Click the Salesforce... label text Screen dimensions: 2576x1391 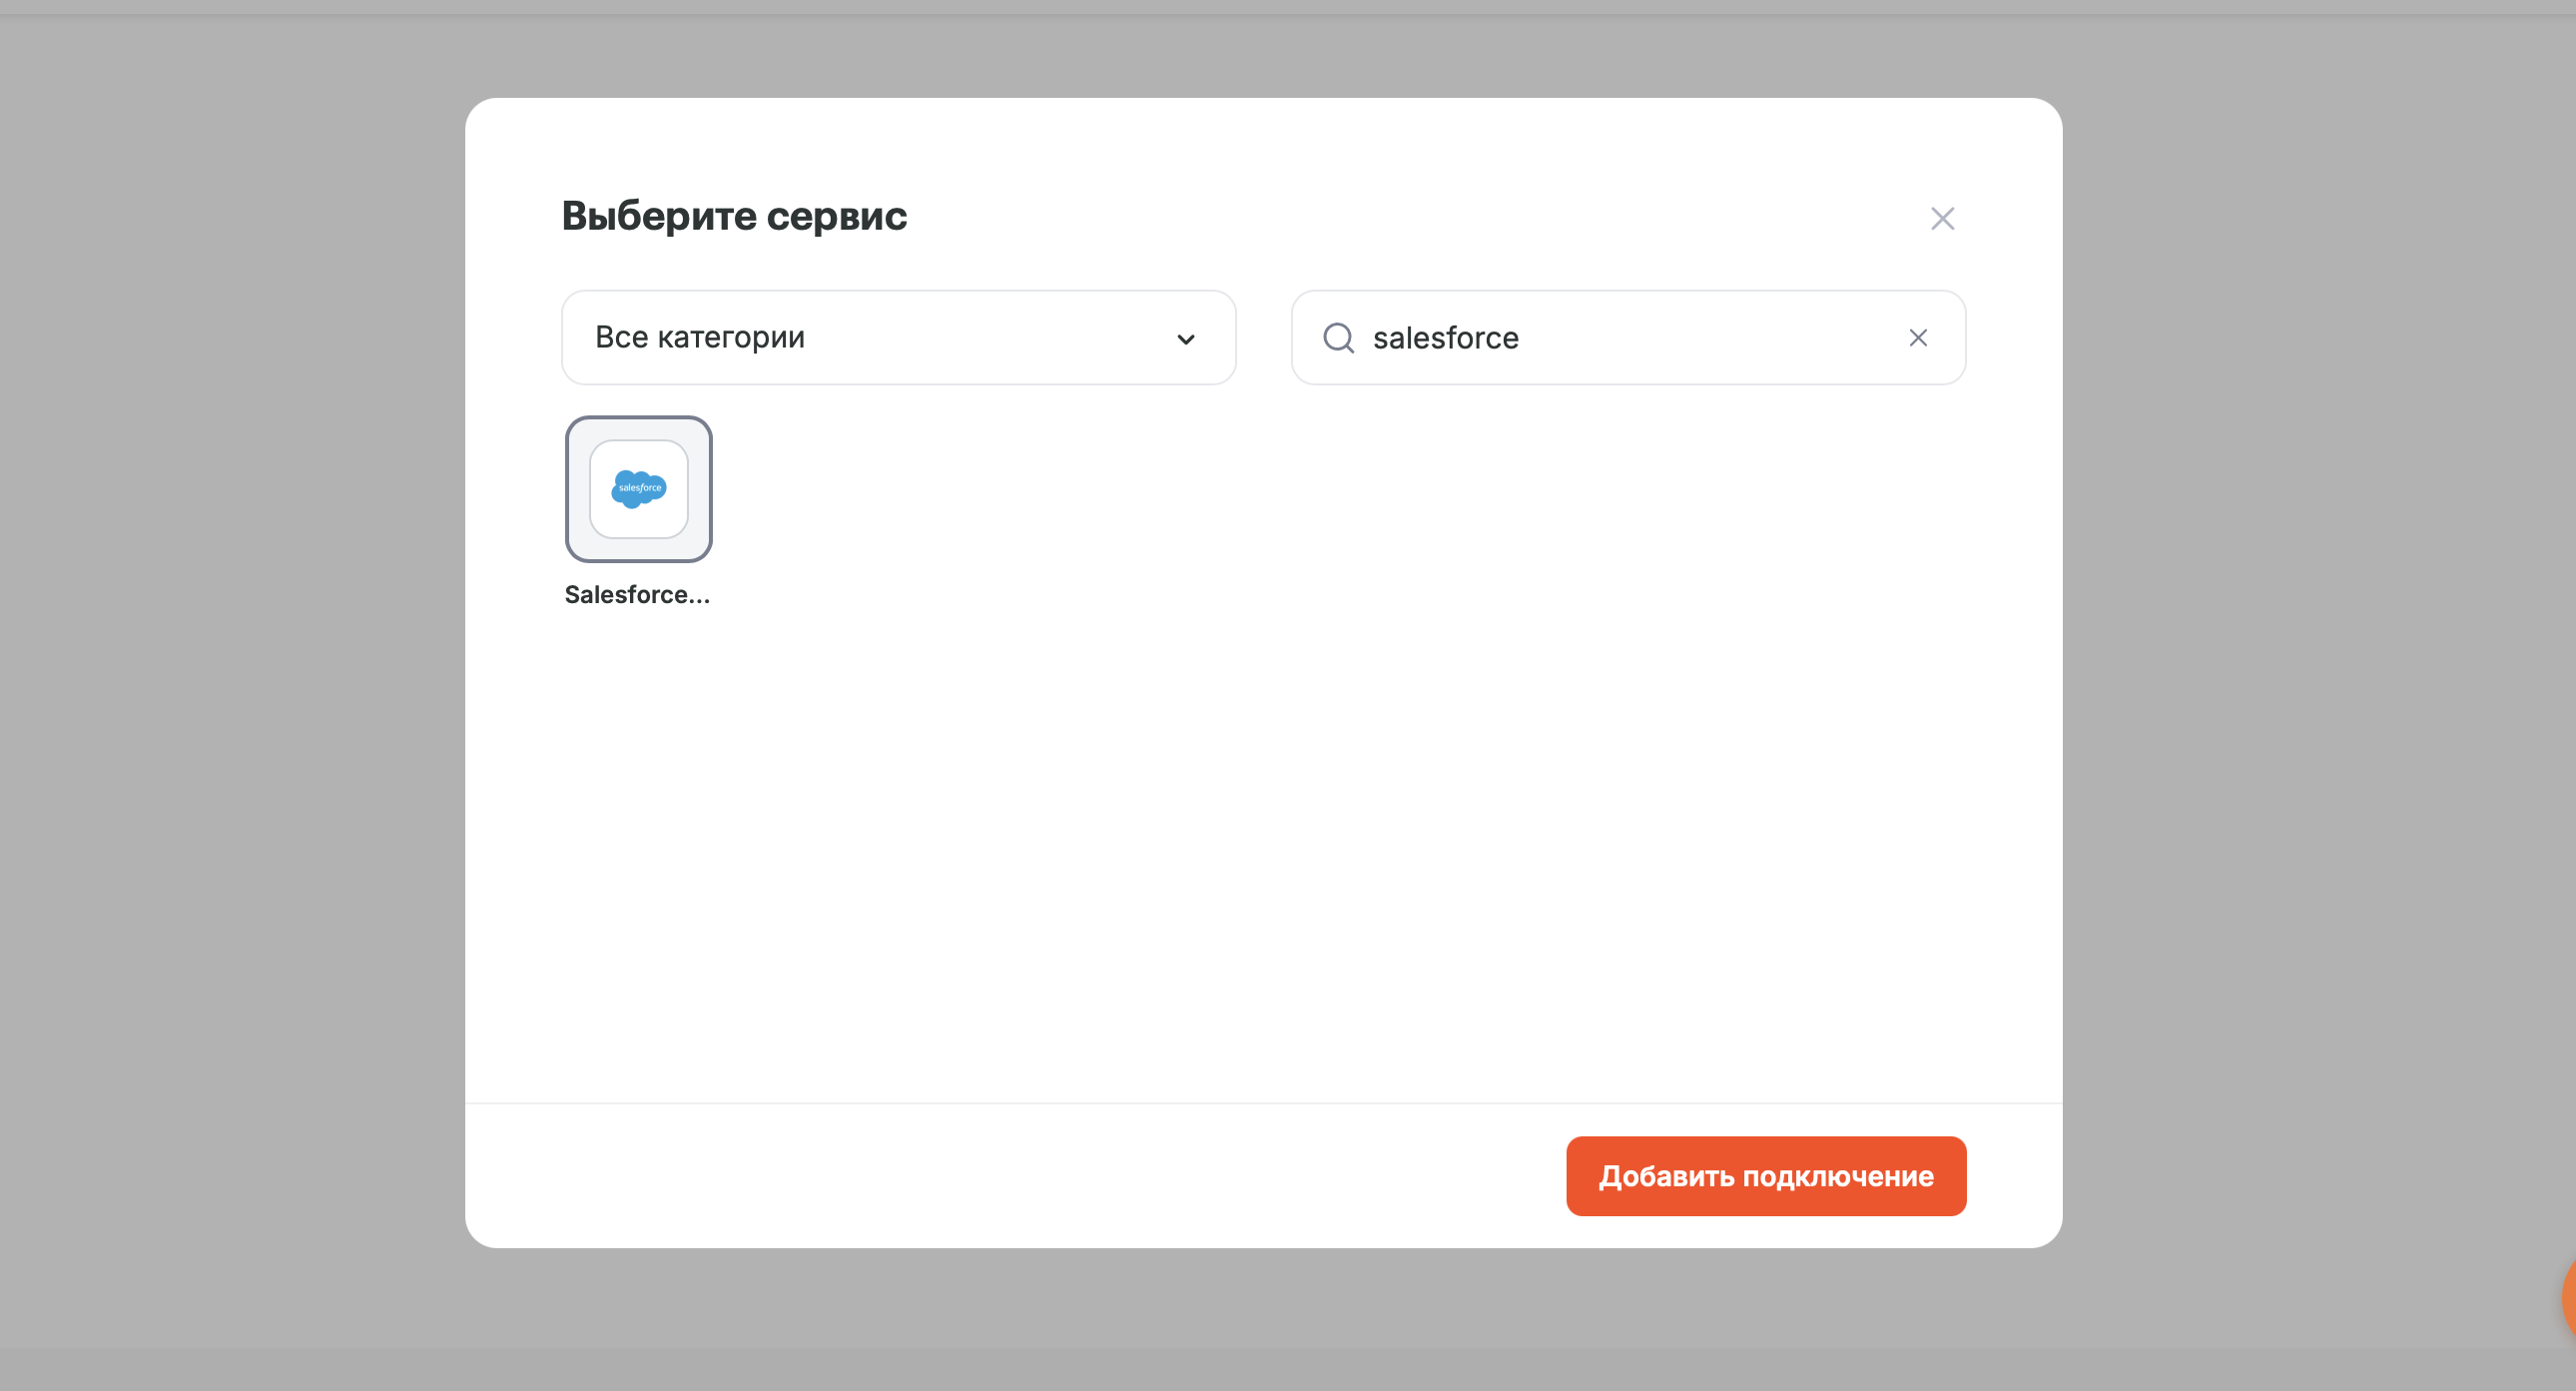coord(637,595)
